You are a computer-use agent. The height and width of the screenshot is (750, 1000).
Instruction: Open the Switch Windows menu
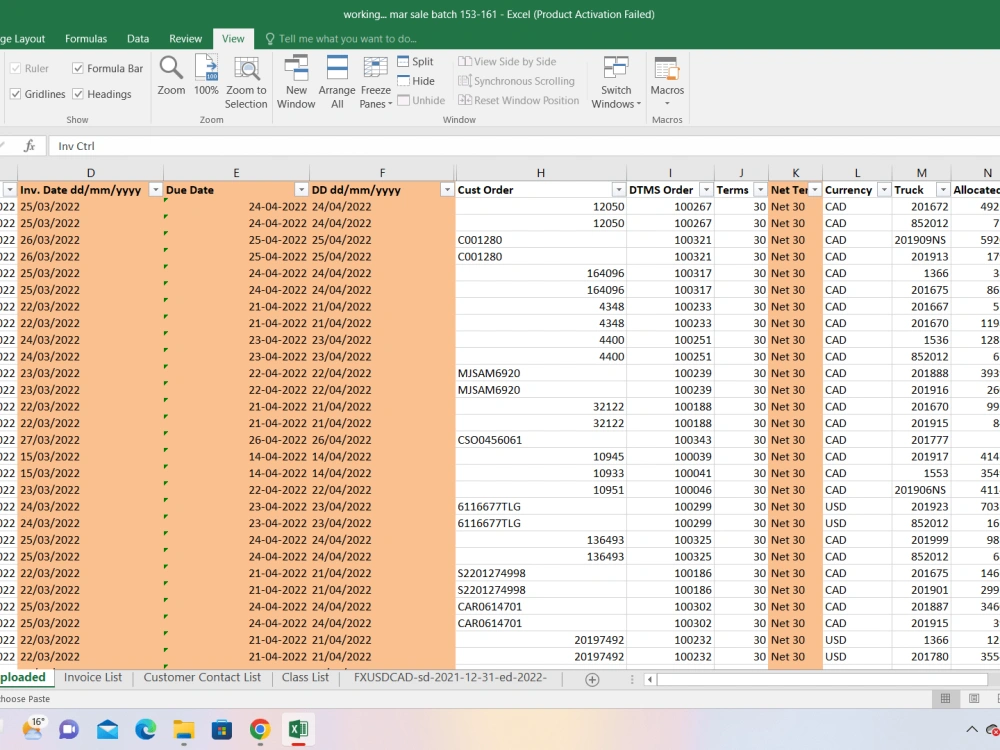coord(616,82)
